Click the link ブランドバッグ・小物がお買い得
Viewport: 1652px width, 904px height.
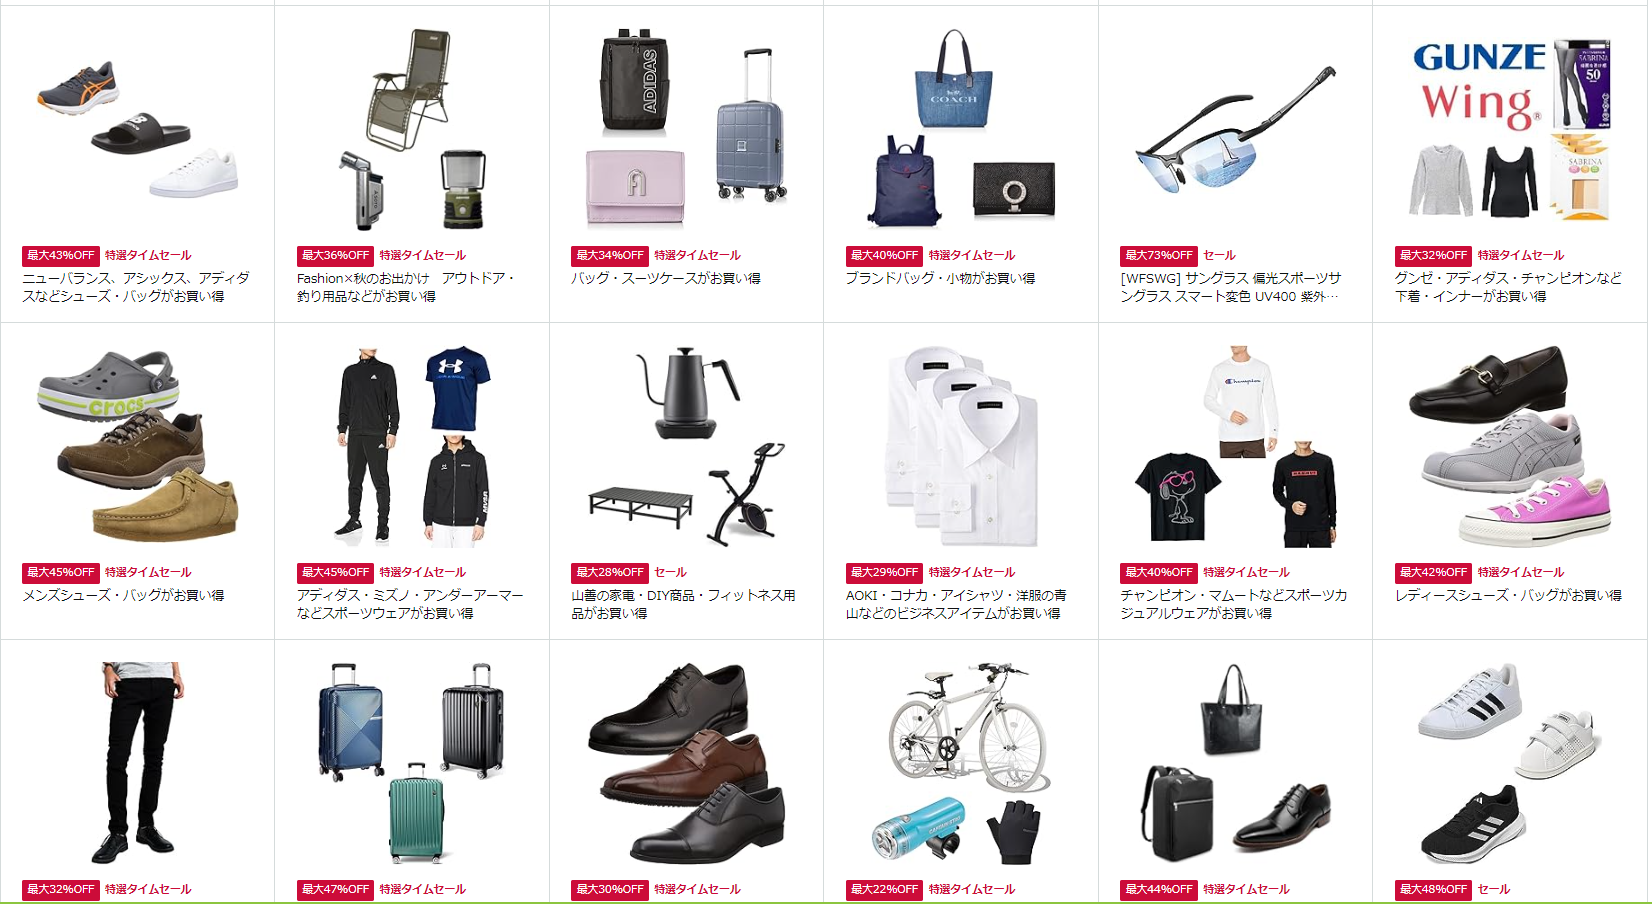coord(940,278)
